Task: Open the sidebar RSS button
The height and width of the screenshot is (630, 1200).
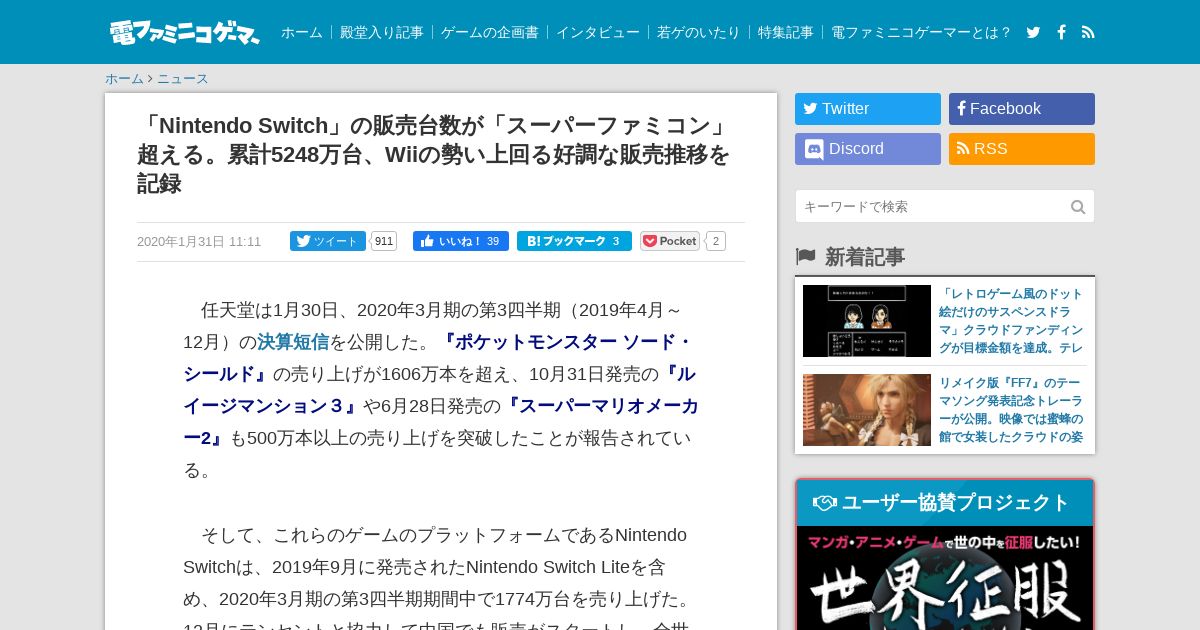Action: pyautogui.click(x=1022, y=149)
